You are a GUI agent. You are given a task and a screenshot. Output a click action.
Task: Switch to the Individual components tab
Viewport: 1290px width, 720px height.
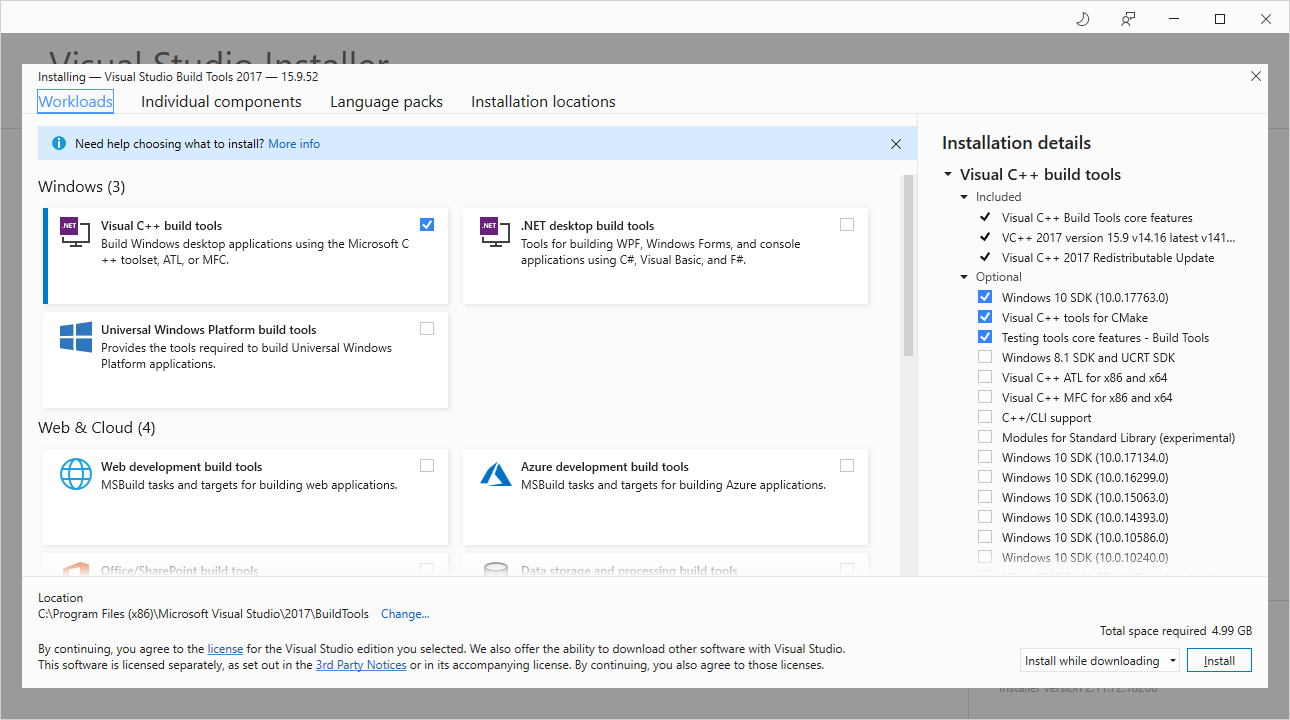click(x=221, y=102)
